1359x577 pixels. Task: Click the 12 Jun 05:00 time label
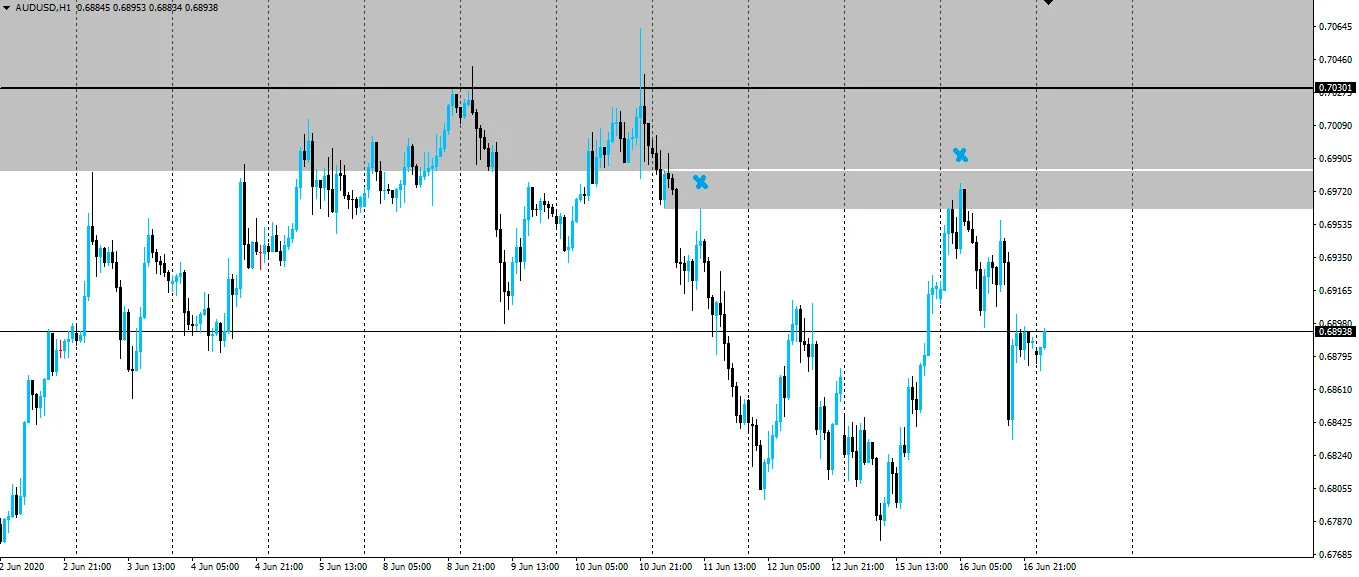point(792,567)
